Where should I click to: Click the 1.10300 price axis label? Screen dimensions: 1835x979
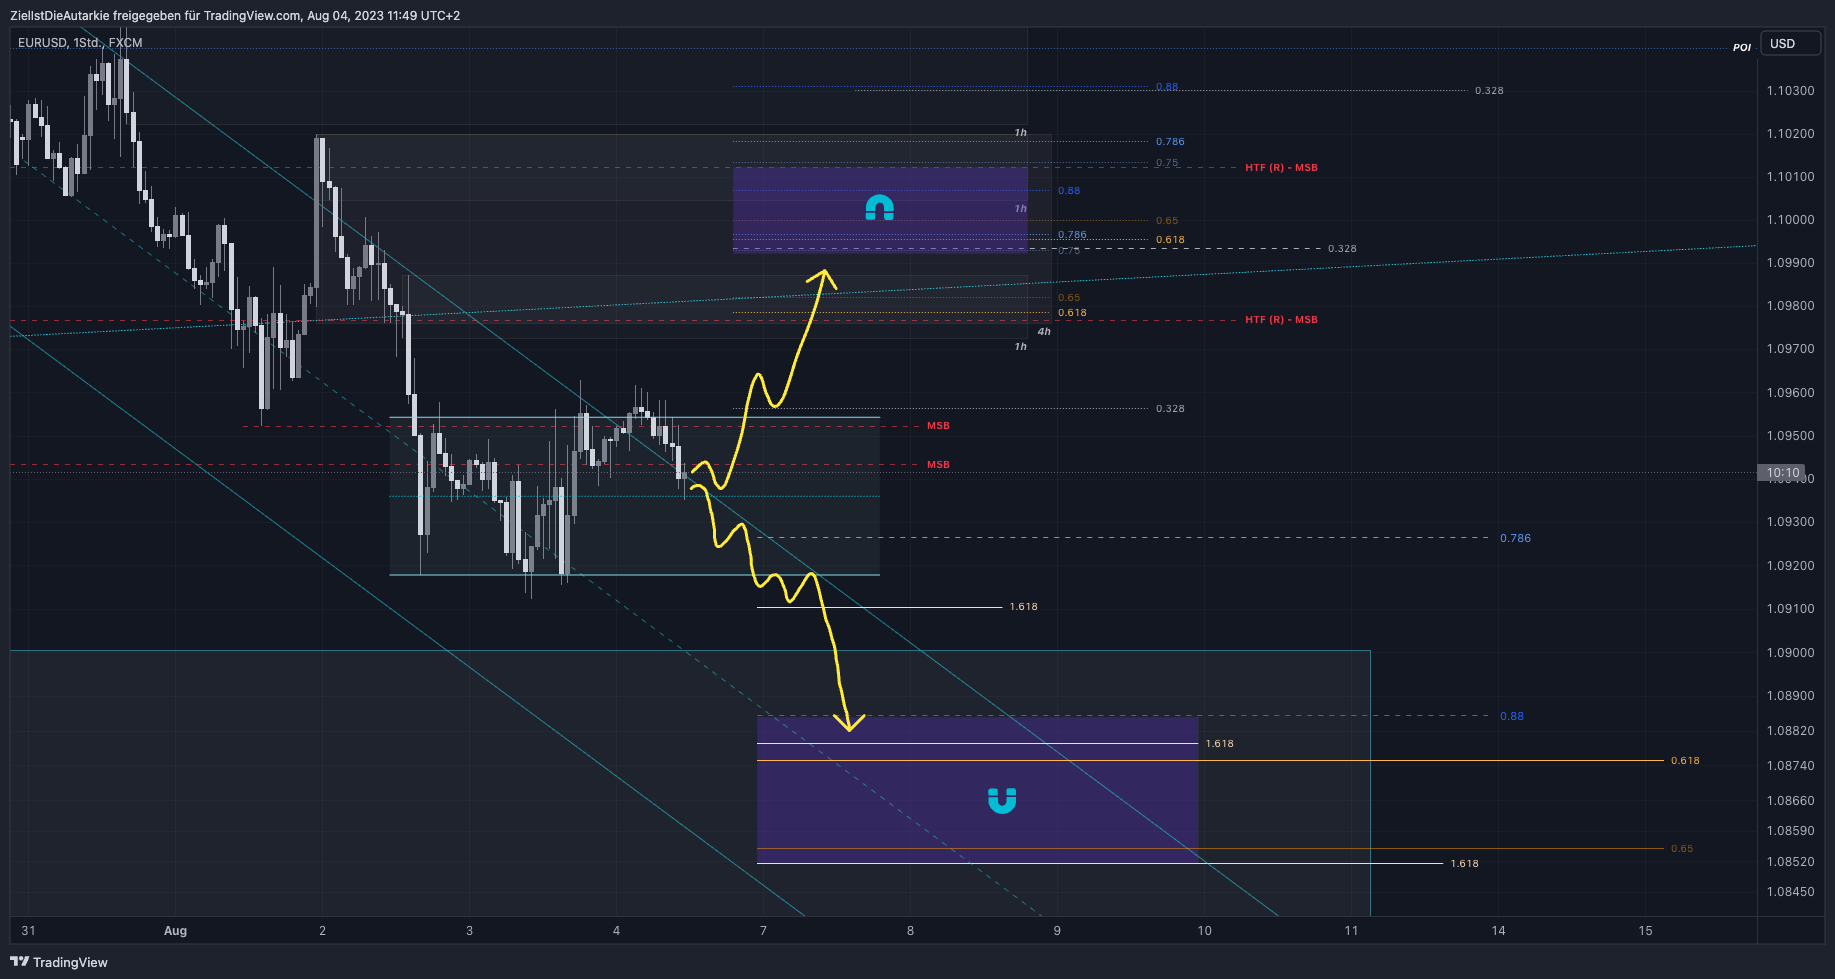[x=1790, y=91]
